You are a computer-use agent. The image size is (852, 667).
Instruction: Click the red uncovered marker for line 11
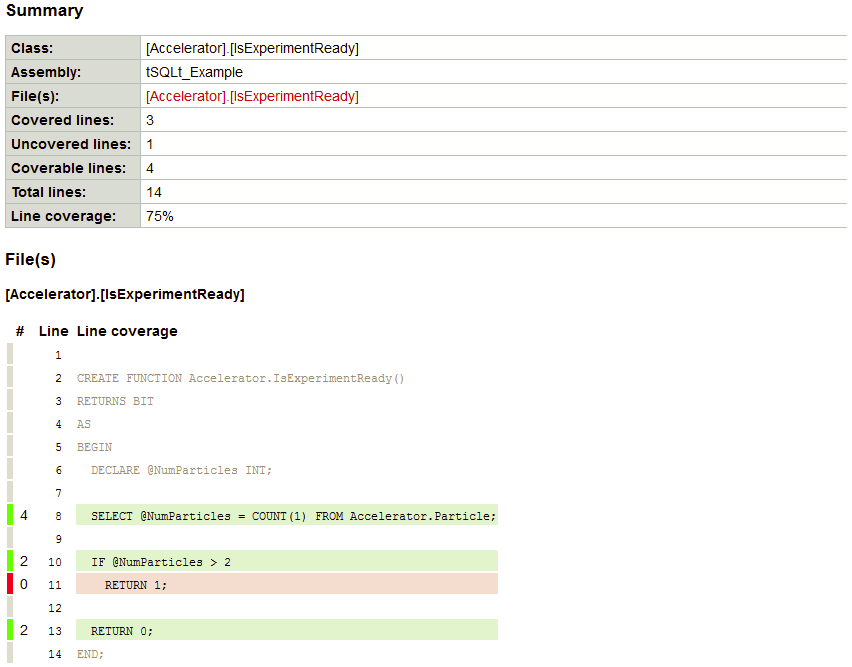[10, 584]
